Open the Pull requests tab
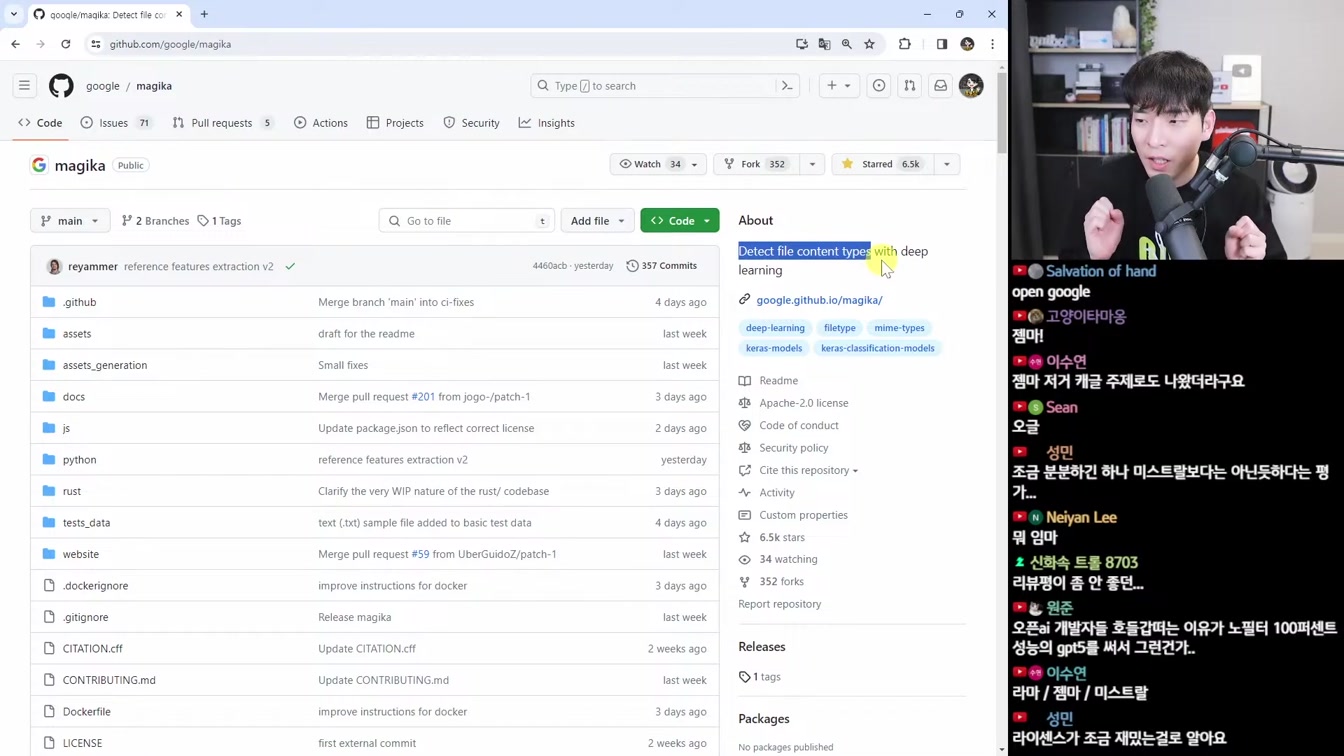This screenshot has width=1344, height=756. coord(223,123)
